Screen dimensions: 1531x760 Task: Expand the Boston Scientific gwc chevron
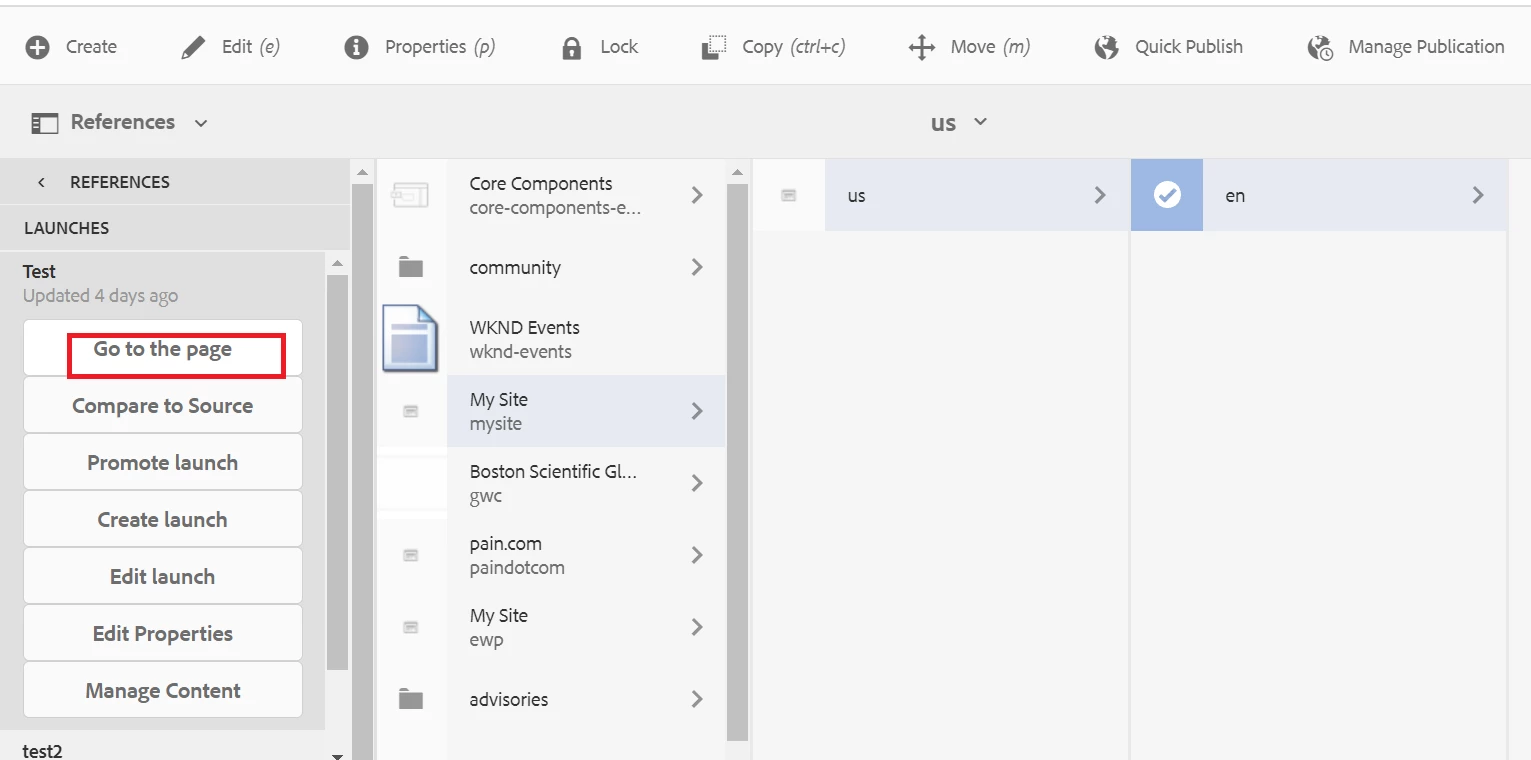coord(697,483)
